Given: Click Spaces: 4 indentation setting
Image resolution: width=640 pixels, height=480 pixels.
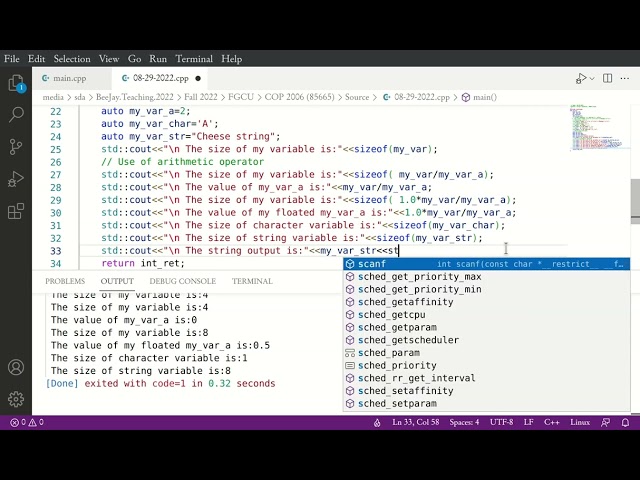Looking at the screenshot, I should 464,422.
